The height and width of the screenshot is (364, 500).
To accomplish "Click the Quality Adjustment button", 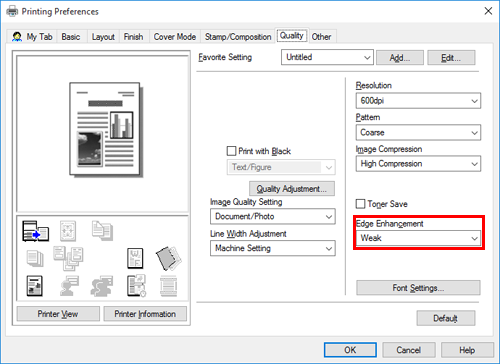I will (x=292, y=189).
